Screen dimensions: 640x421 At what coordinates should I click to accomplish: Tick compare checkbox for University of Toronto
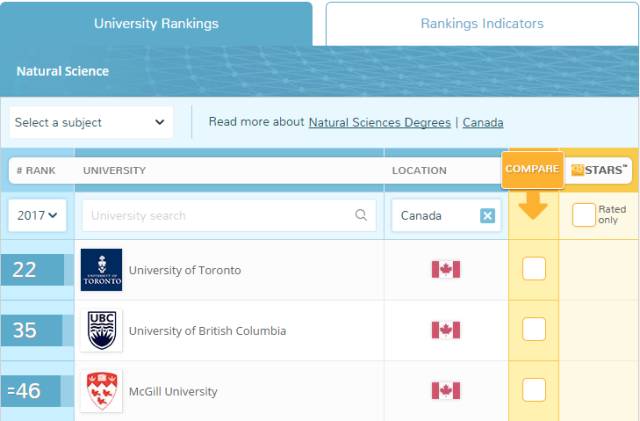[x=534, y=269]
